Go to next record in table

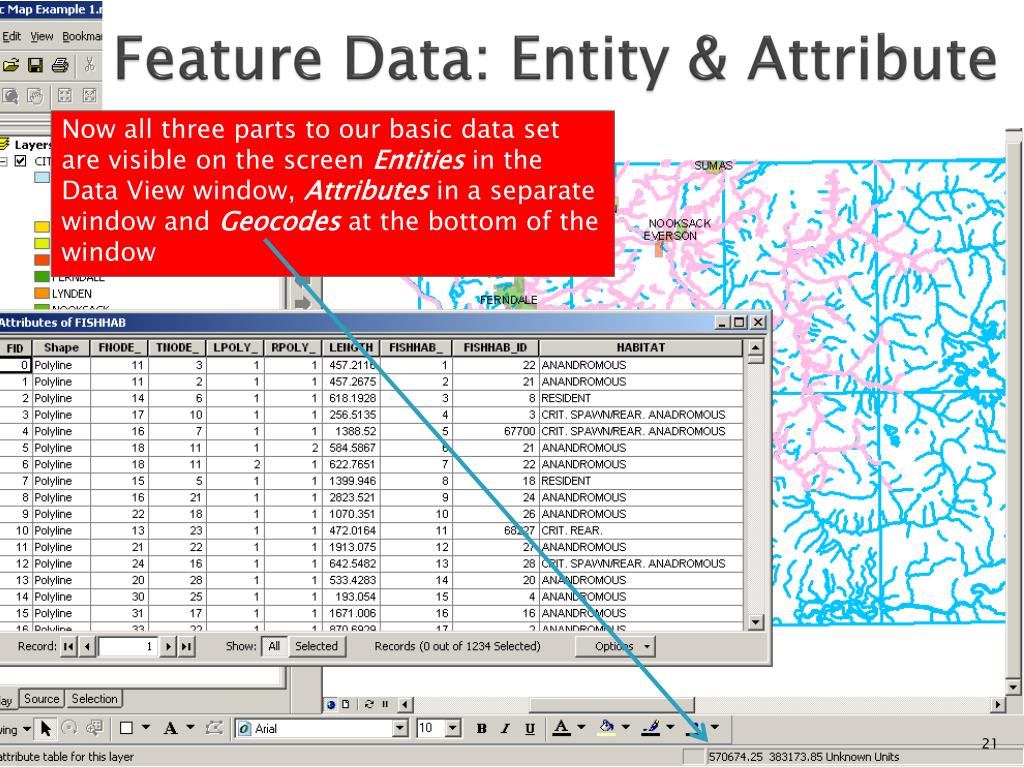[x=168, y=647]
